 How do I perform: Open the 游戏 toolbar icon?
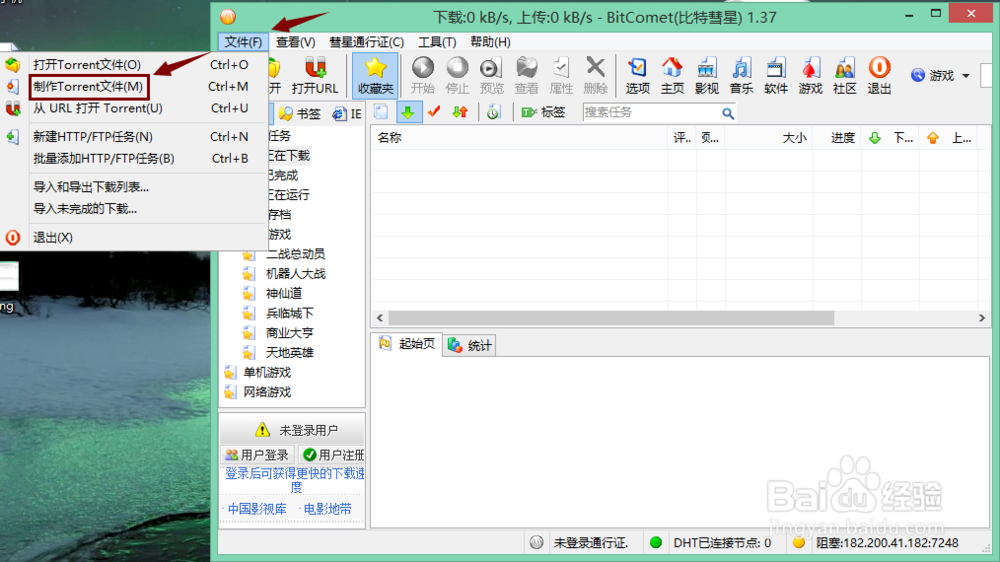pyautogui.click(x=810, y=75)
